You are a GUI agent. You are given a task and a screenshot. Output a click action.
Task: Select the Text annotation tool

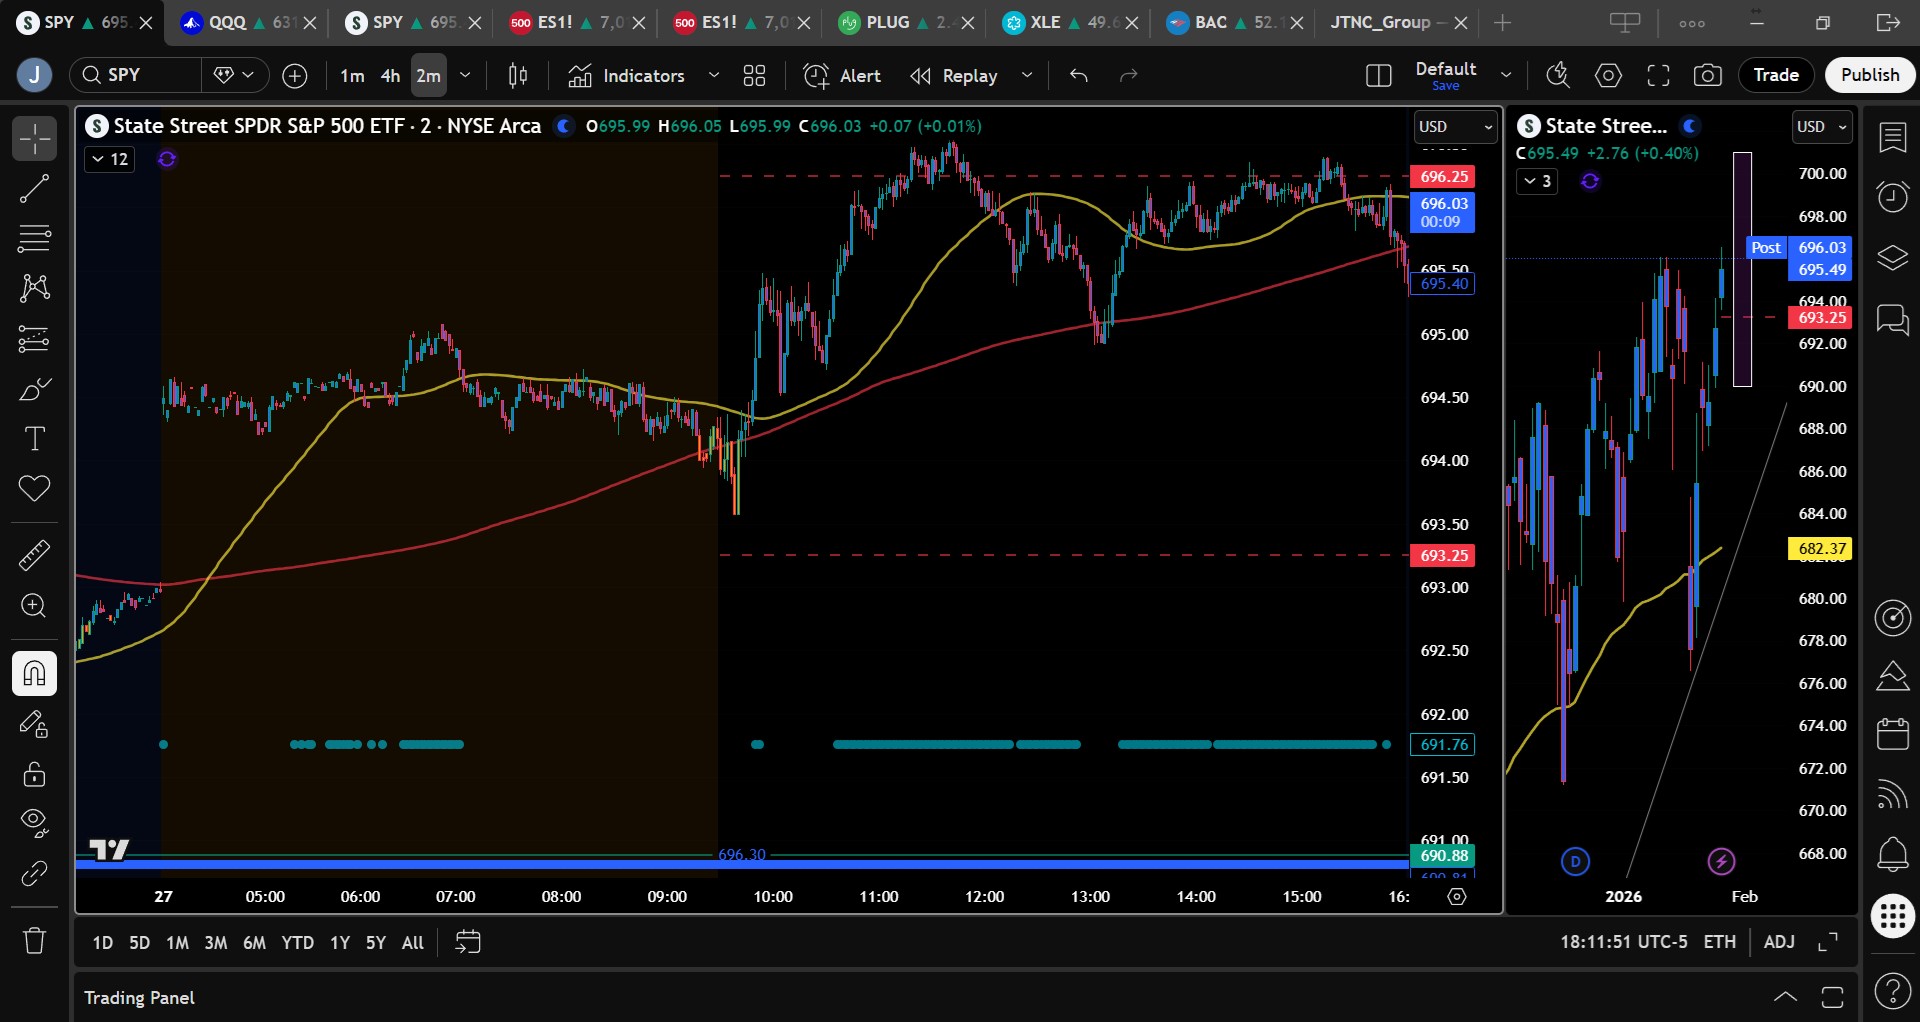[x=34, y=438]
